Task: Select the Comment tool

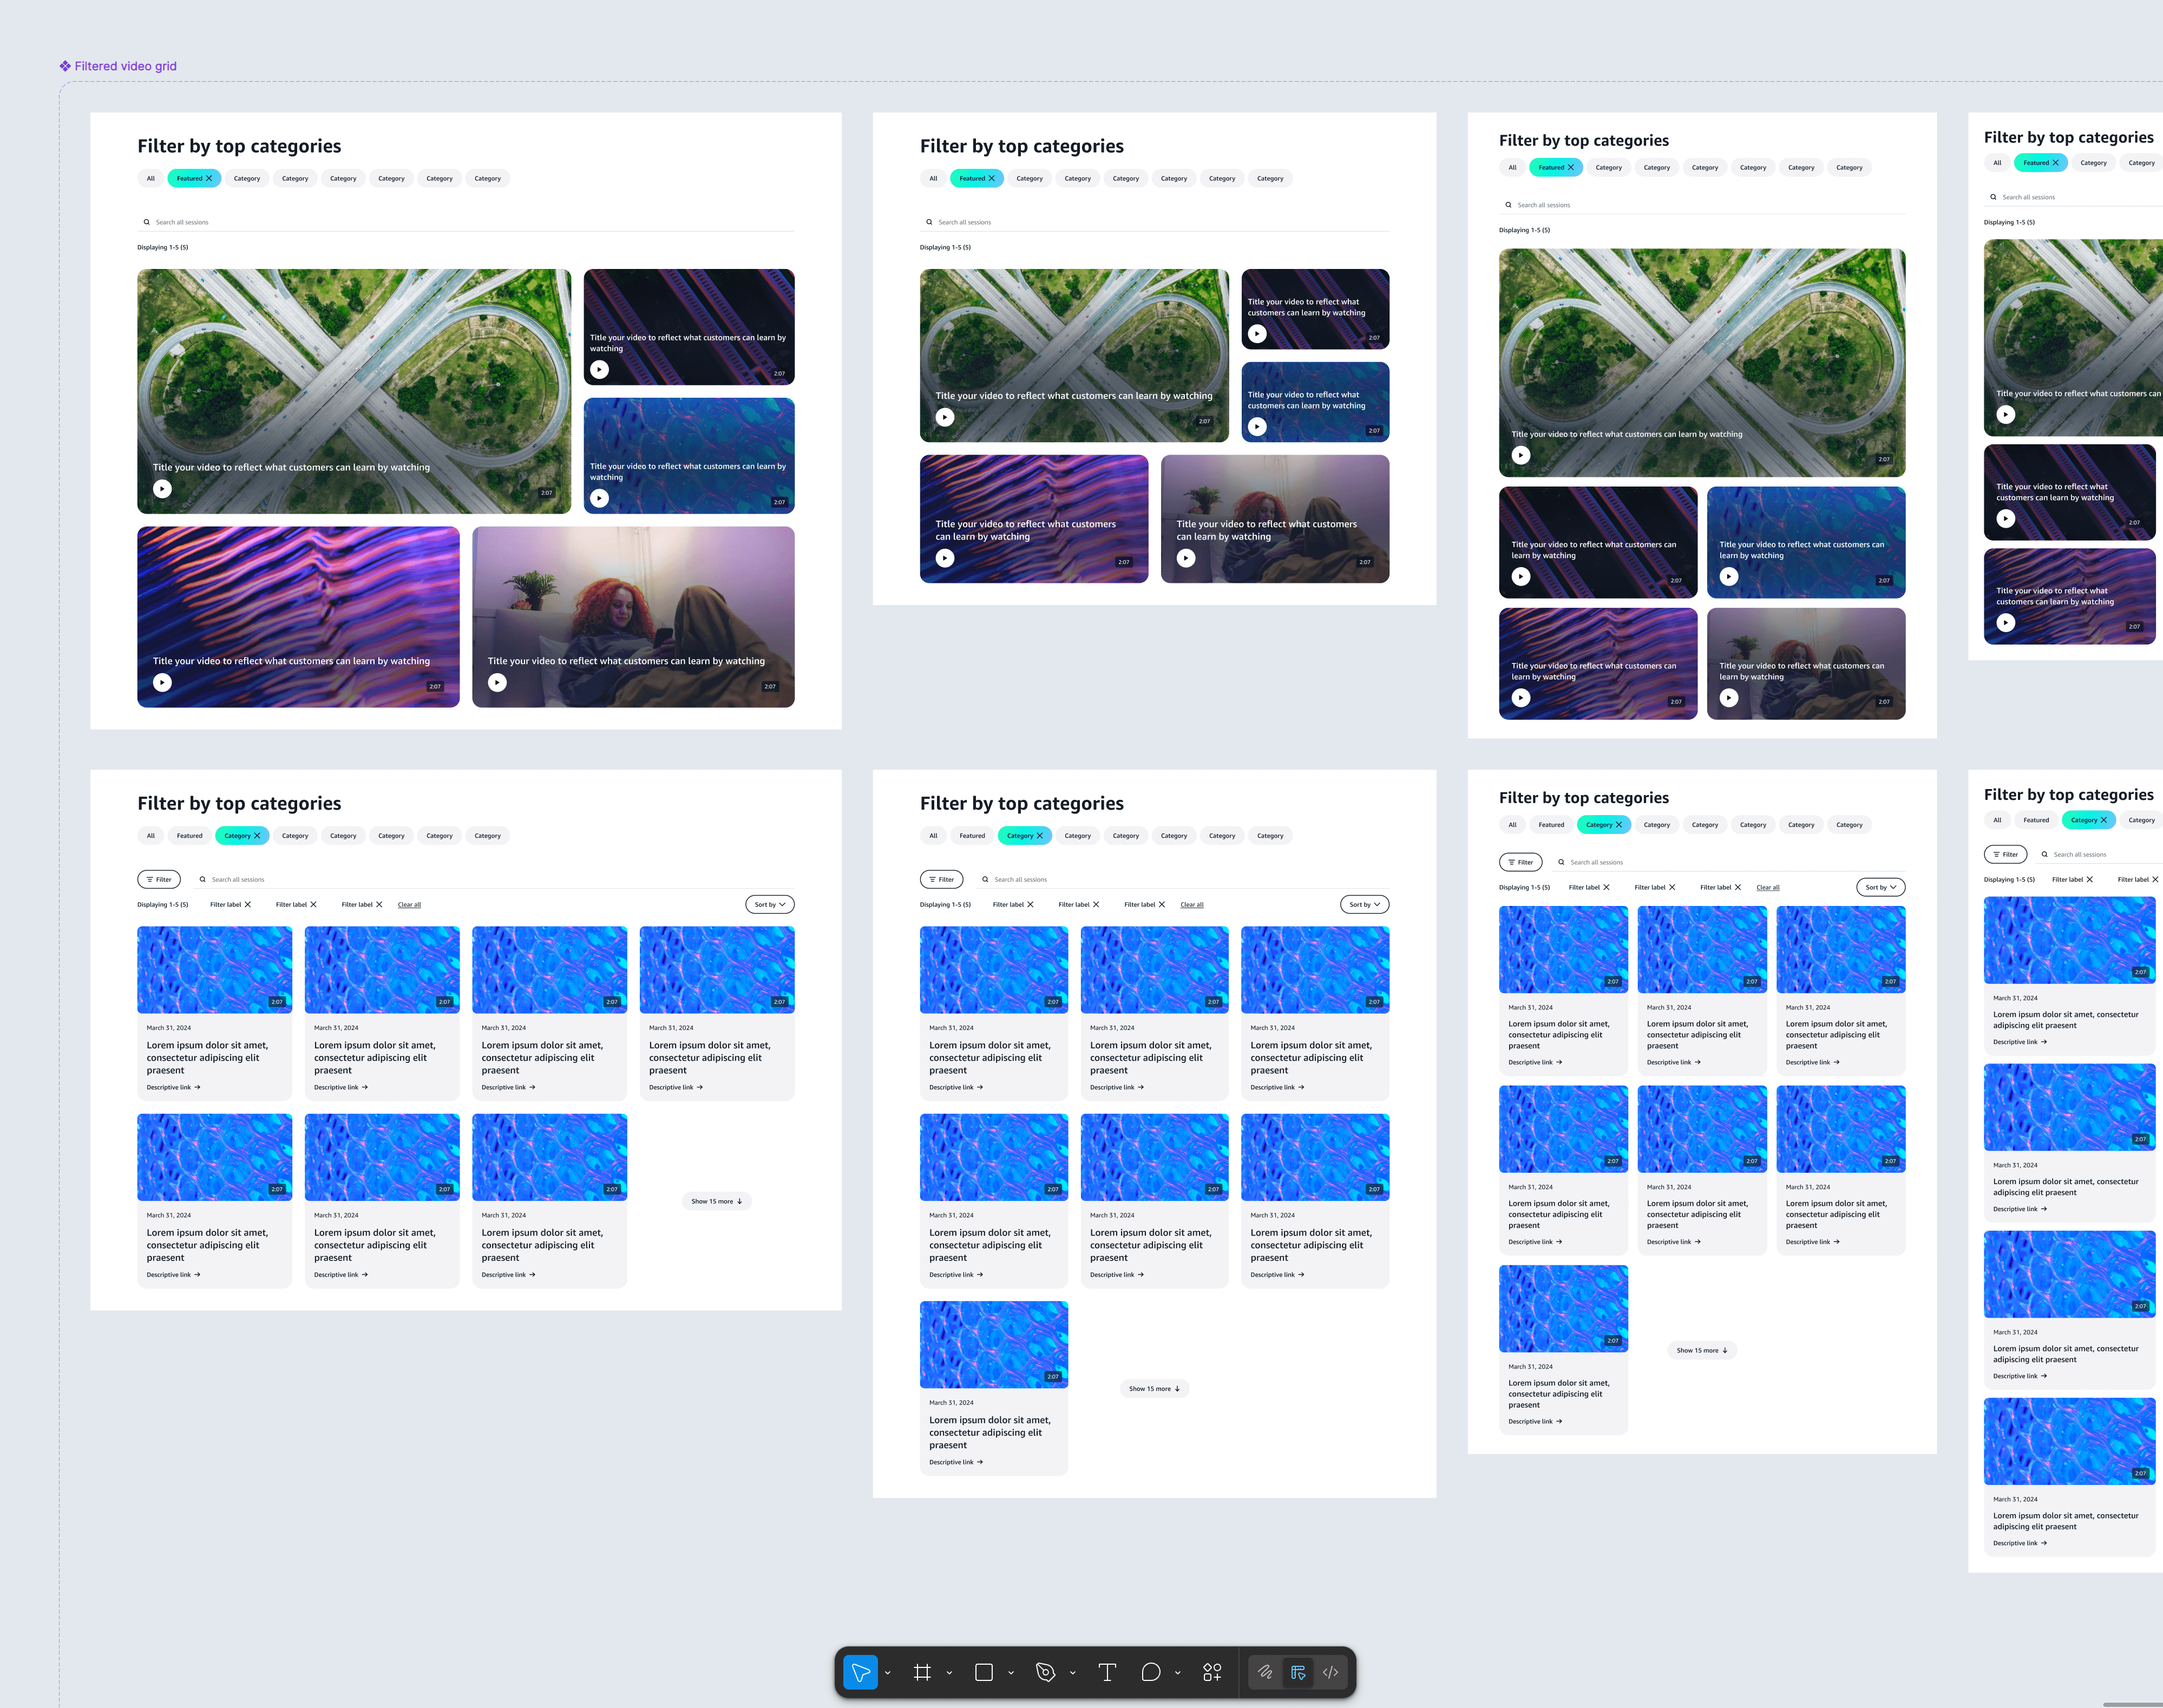Action: [x=1151, y=1672]
